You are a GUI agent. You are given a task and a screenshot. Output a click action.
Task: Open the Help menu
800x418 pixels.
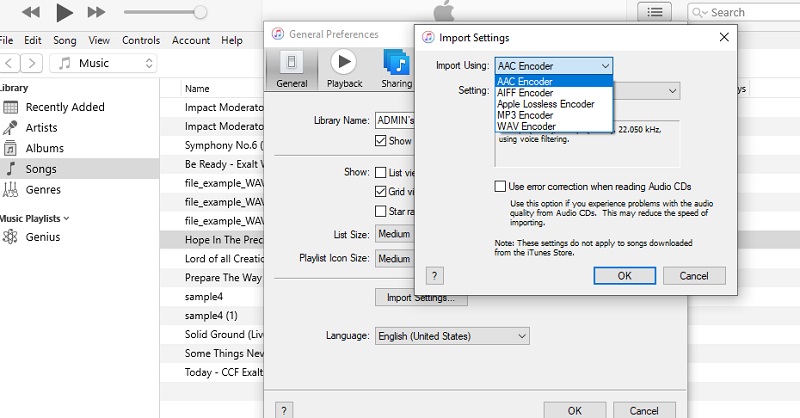tap(232, 40)
